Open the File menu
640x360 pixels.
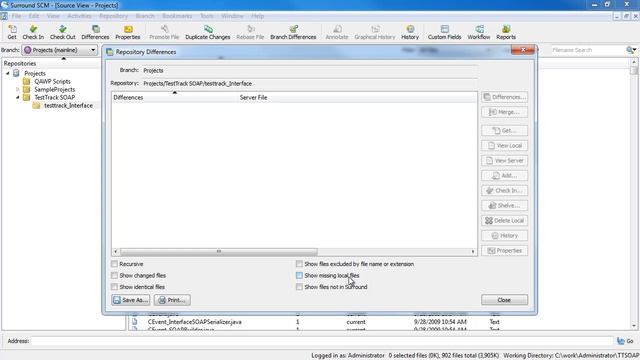coord(16,16)
